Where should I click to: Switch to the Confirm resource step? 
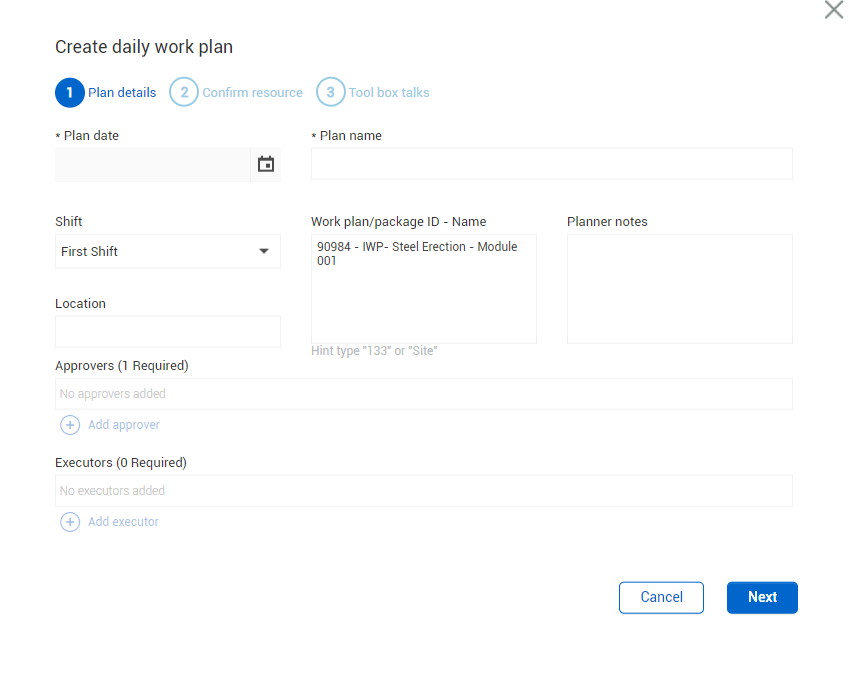point(252,93)
